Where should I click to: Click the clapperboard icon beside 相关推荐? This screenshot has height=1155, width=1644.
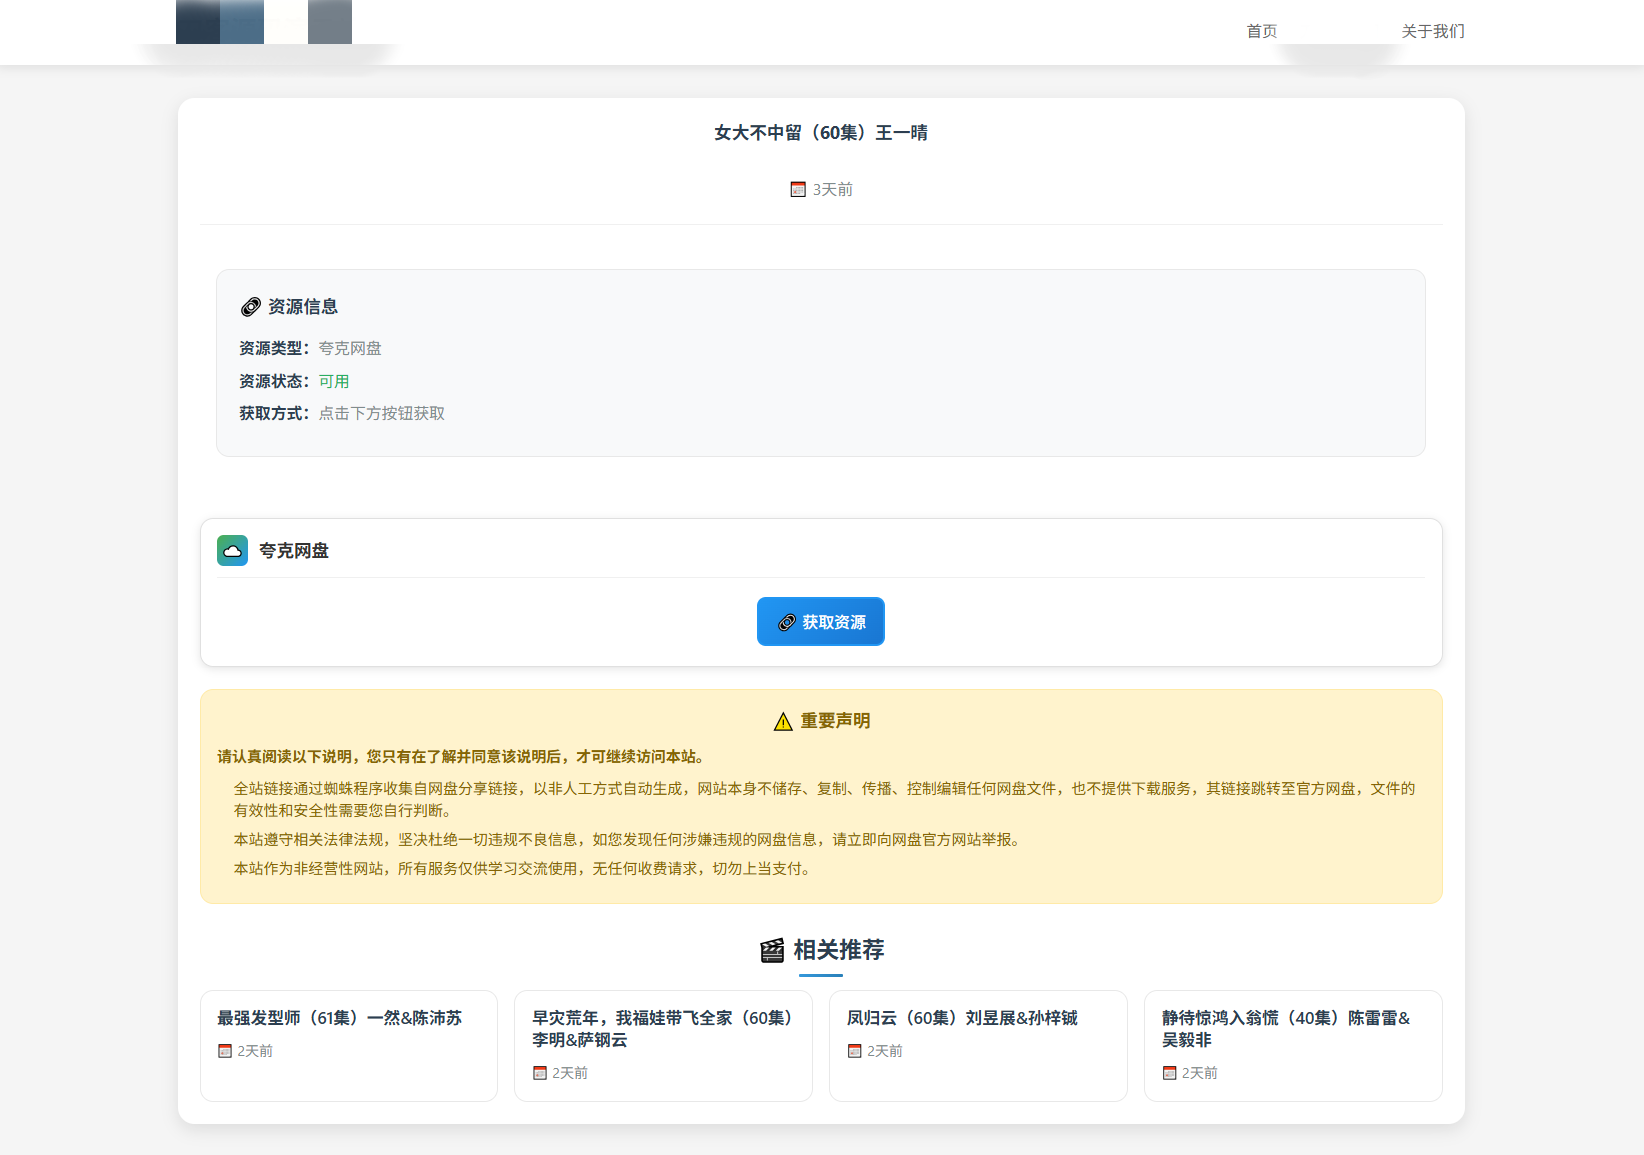tap(772, 950)
